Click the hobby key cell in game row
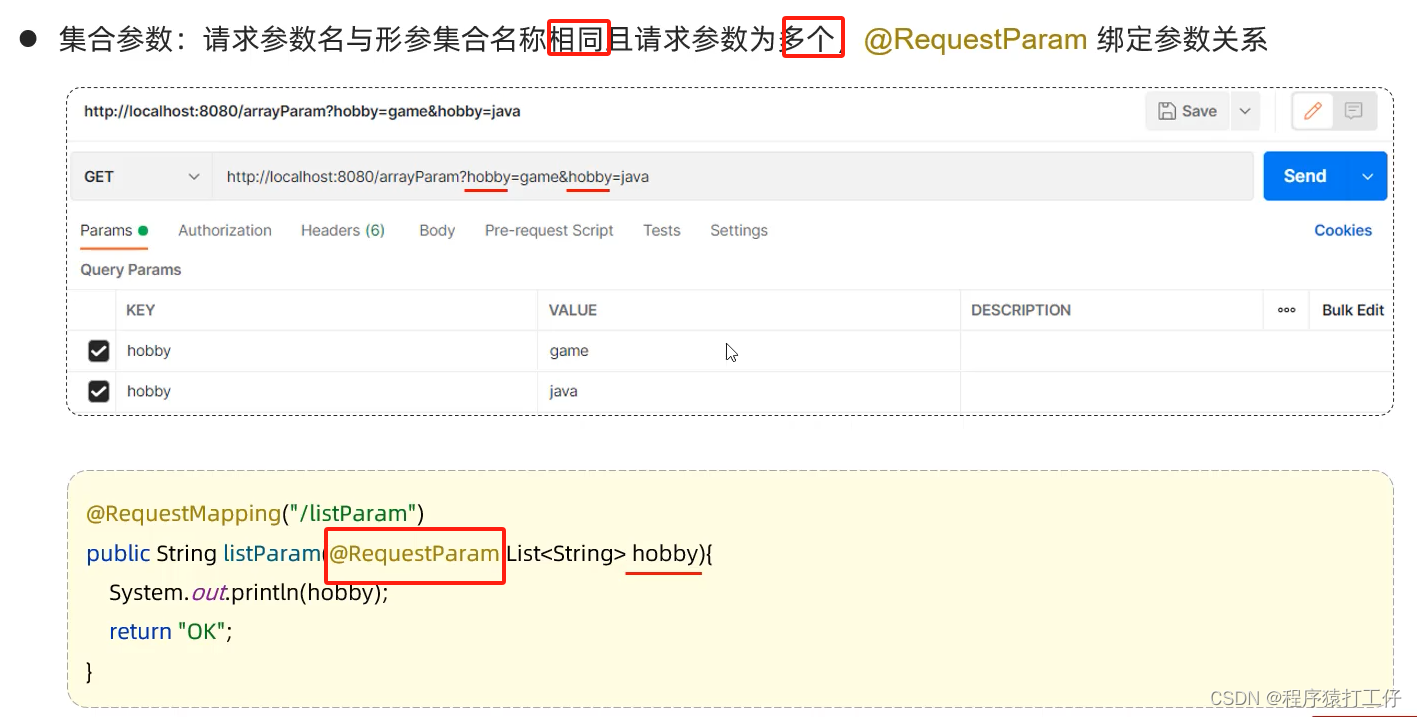1417x717 pixels. (x=327, y=351)
